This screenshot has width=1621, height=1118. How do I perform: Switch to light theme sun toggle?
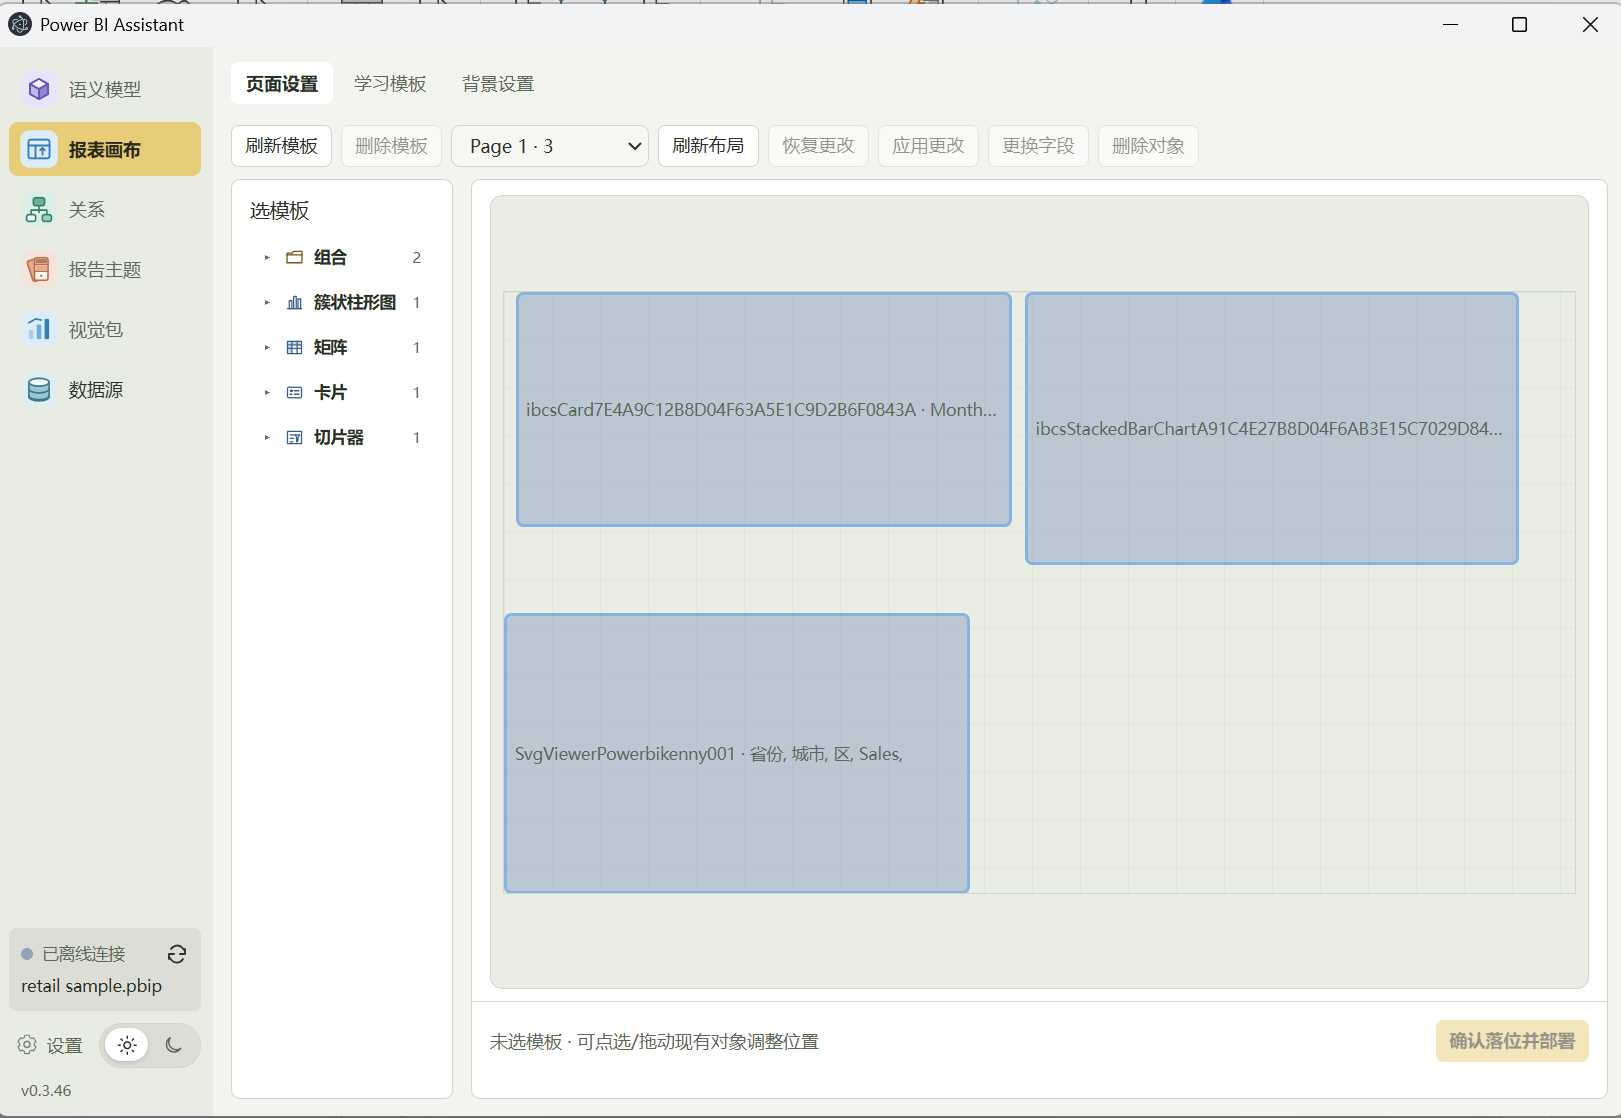(x=127, y=1045)
